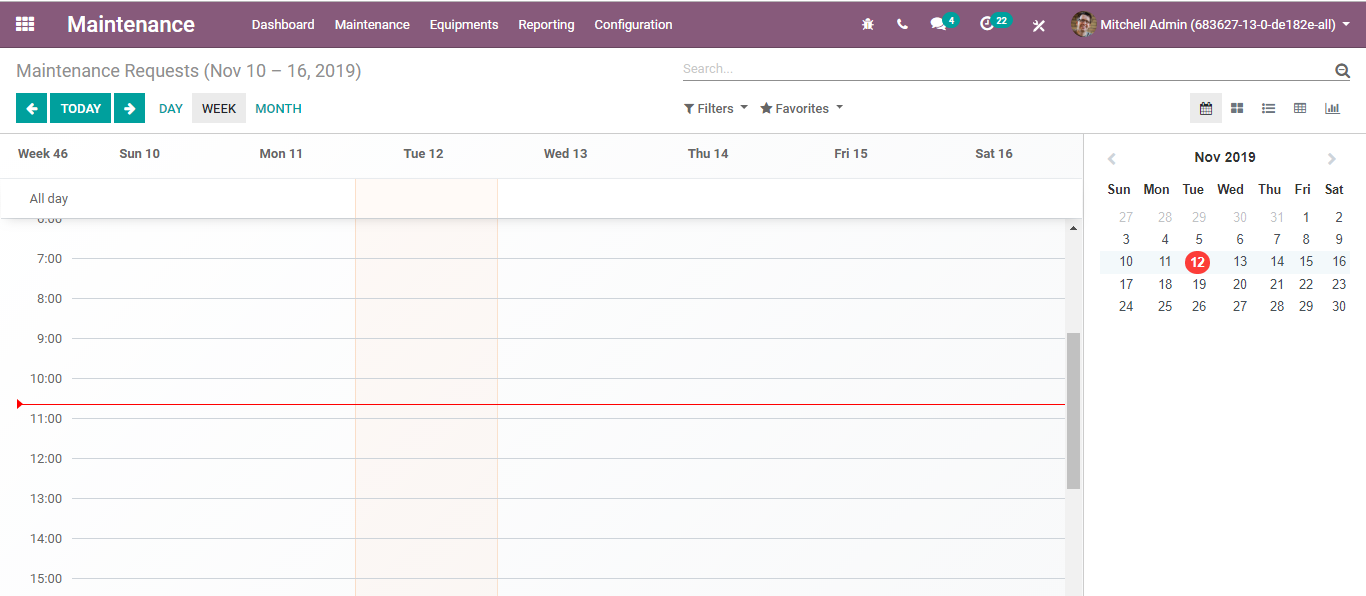Viewport: 1366px width, 596px height.
Task: Select Wed 13 column header
Action: (x=565, y=153)
